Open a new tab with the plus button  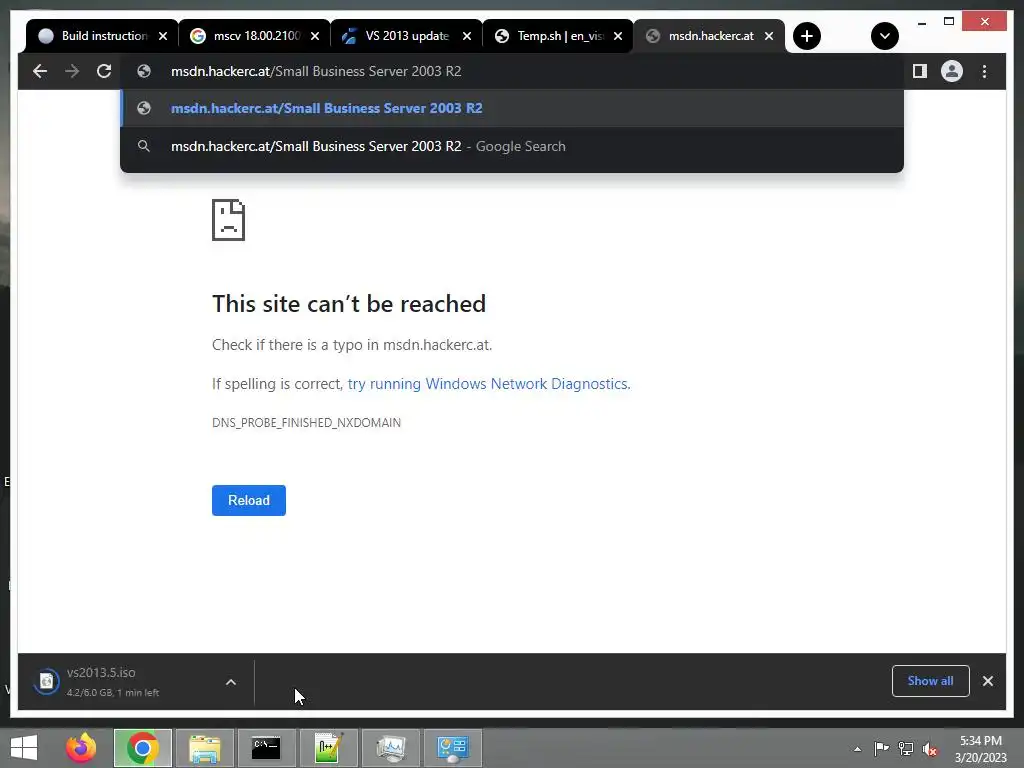[807, 36]
